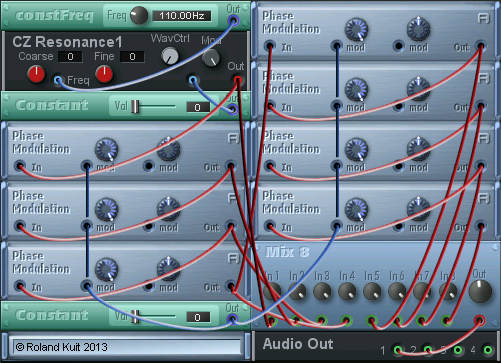
Task: Click Out jack of Constant module above copyright note
Action: tap(232, 319)
